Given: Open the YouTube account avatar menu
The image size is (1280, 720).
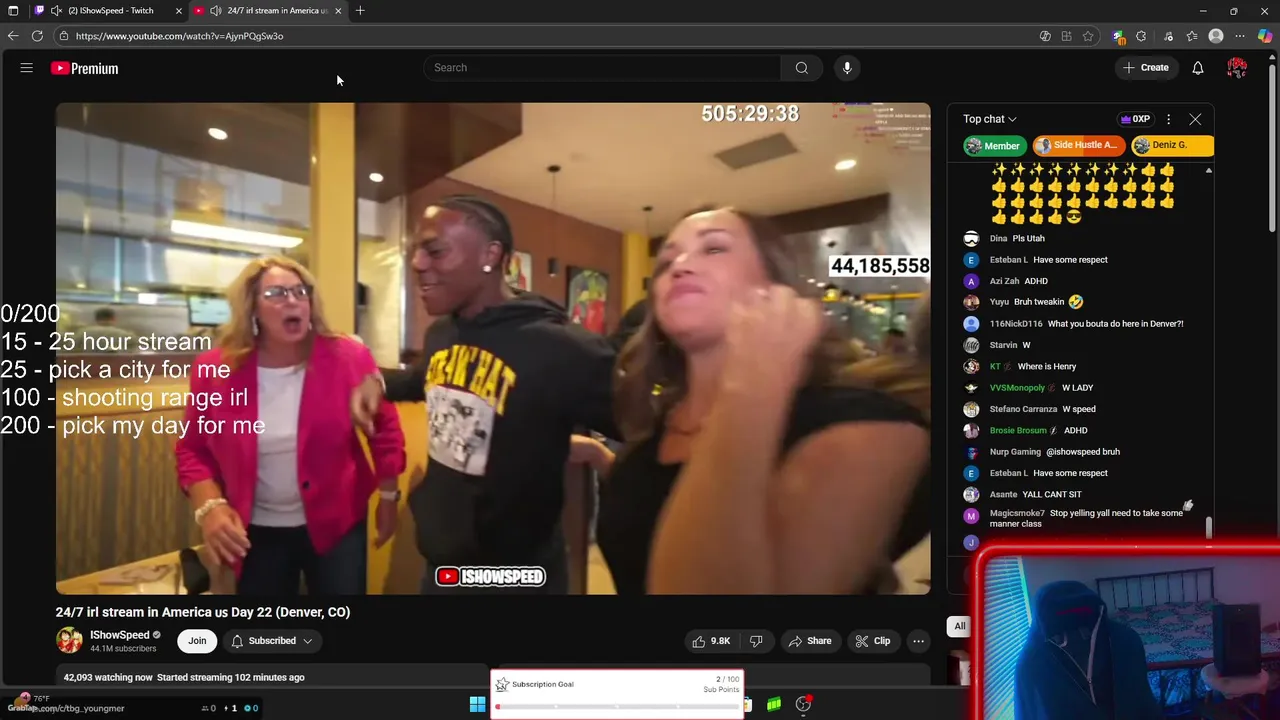Looking at the screenshot, I should coord(1237,68).
